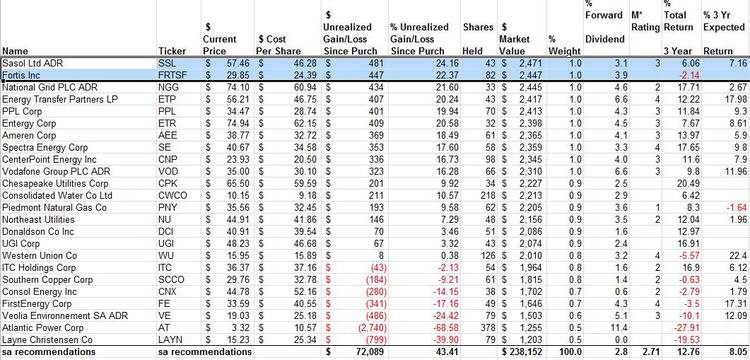Click the 378 shares held cell
Screen dimensions: 750x360
tap(479, 328)
